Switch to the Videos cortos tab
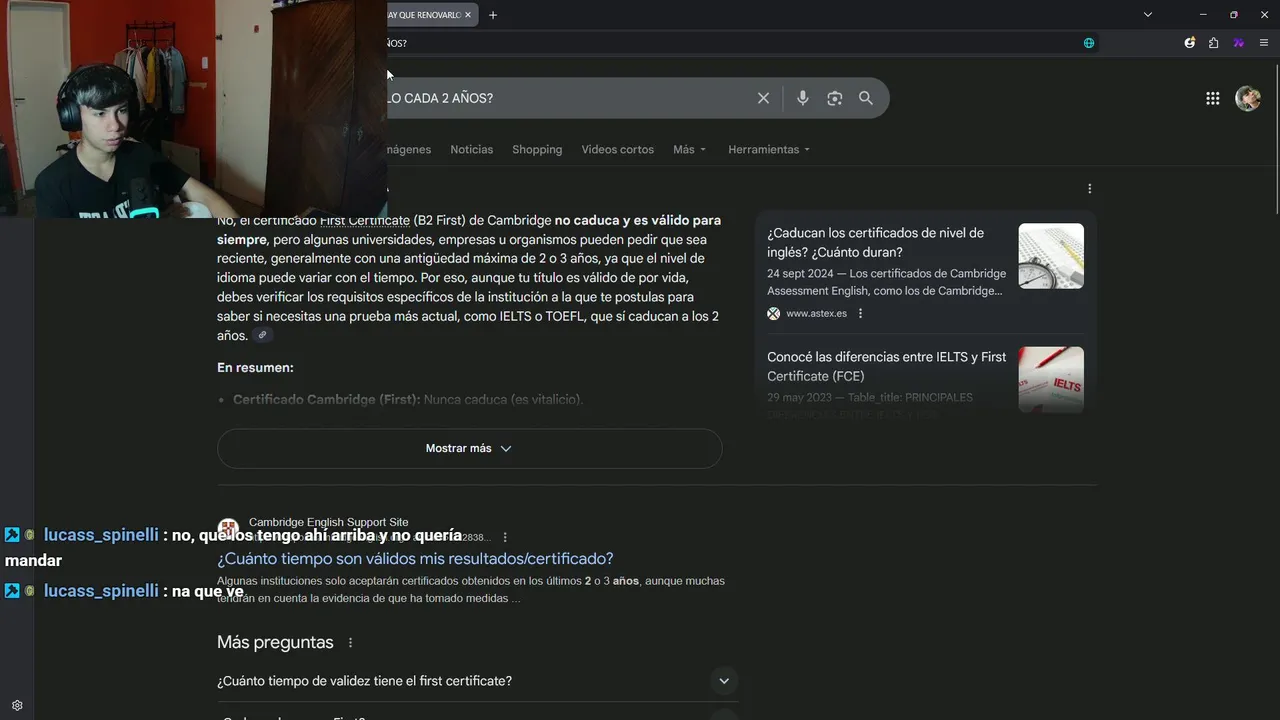Screen dimensions: 1280x720 (617, 149)
